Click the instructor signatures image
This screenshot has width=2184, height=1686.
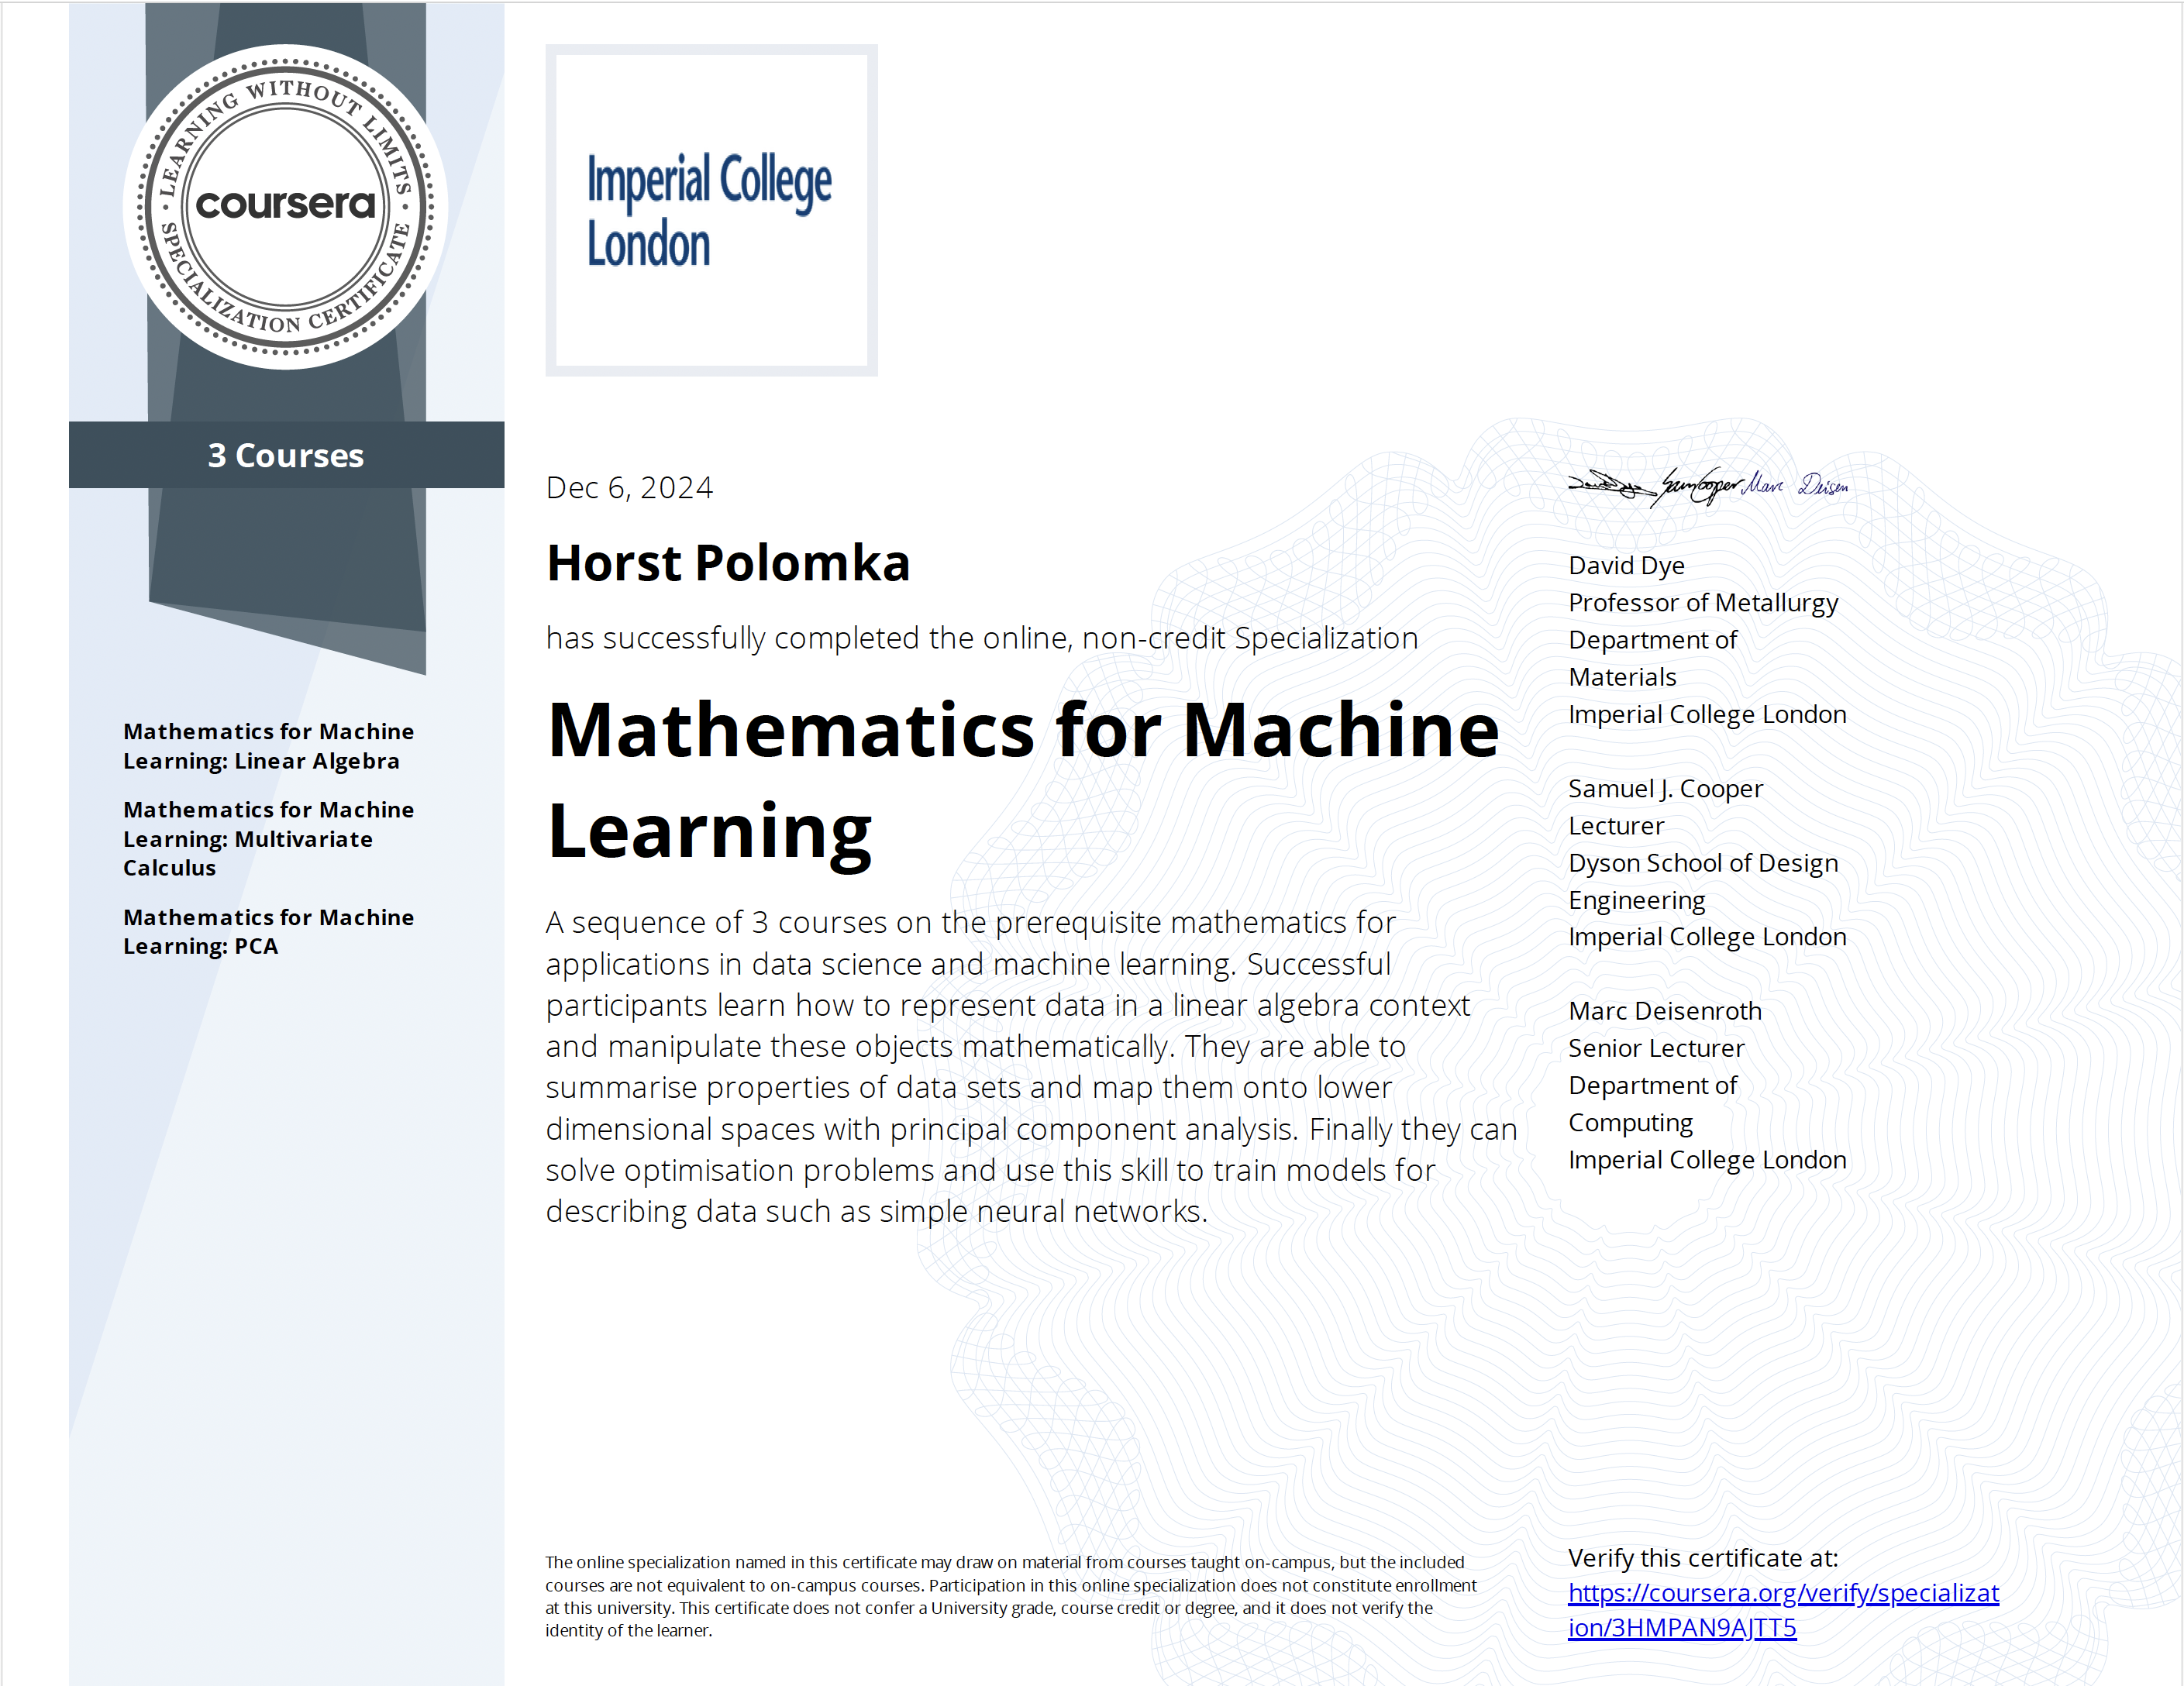click(x=1708, y=487)
